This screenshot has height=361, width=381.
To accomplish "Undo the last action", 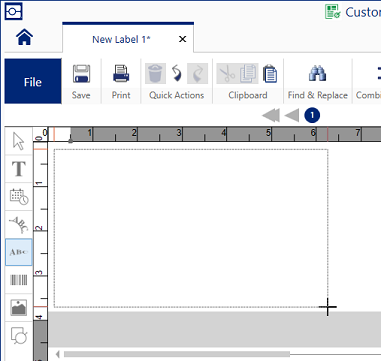I will click(177, 74).
